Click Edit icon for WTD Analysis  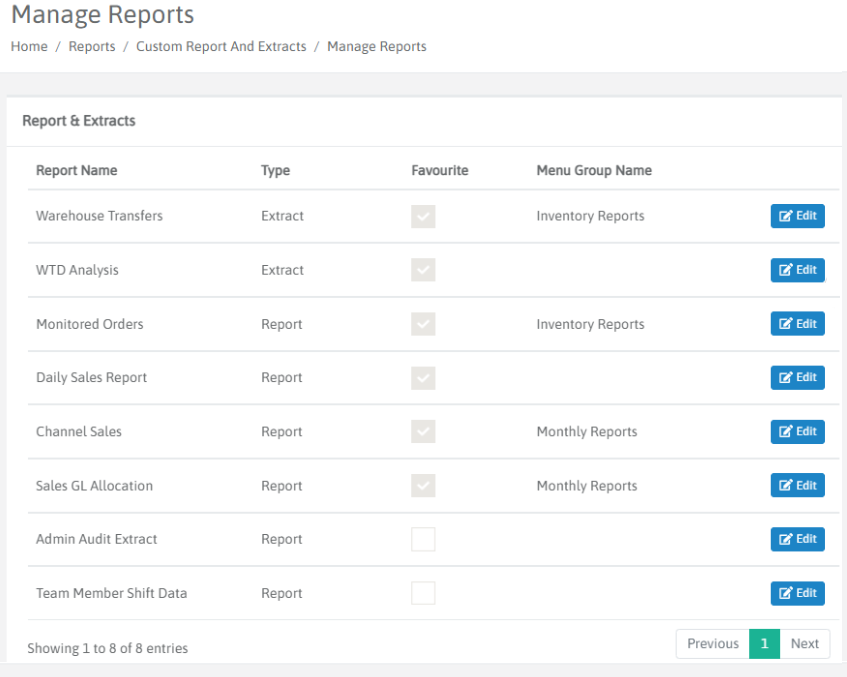coord(797,270)
